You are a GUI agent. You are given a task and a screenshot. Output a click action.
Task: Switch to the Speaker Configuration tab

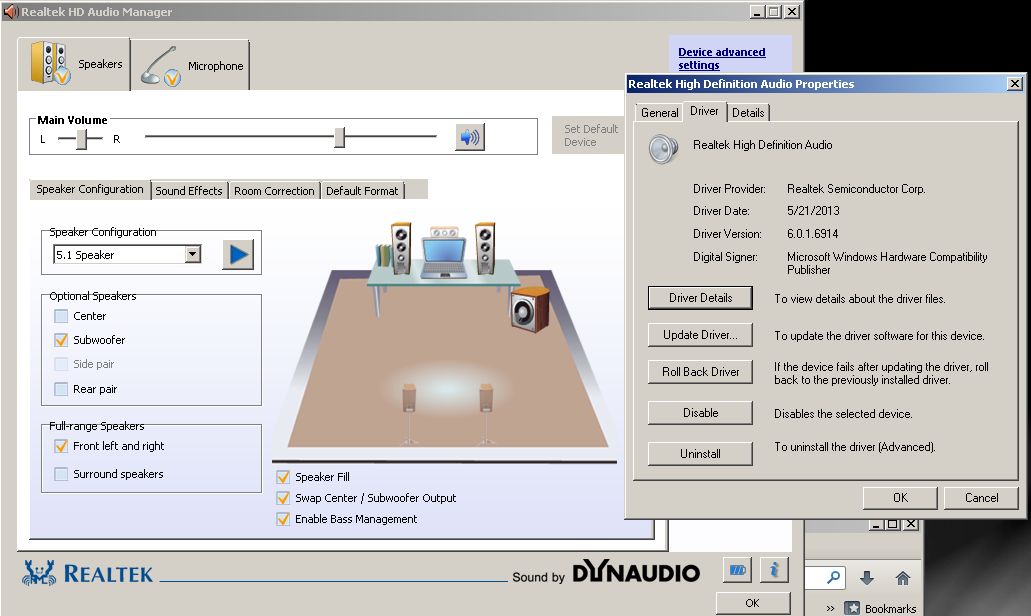(89, 189)
